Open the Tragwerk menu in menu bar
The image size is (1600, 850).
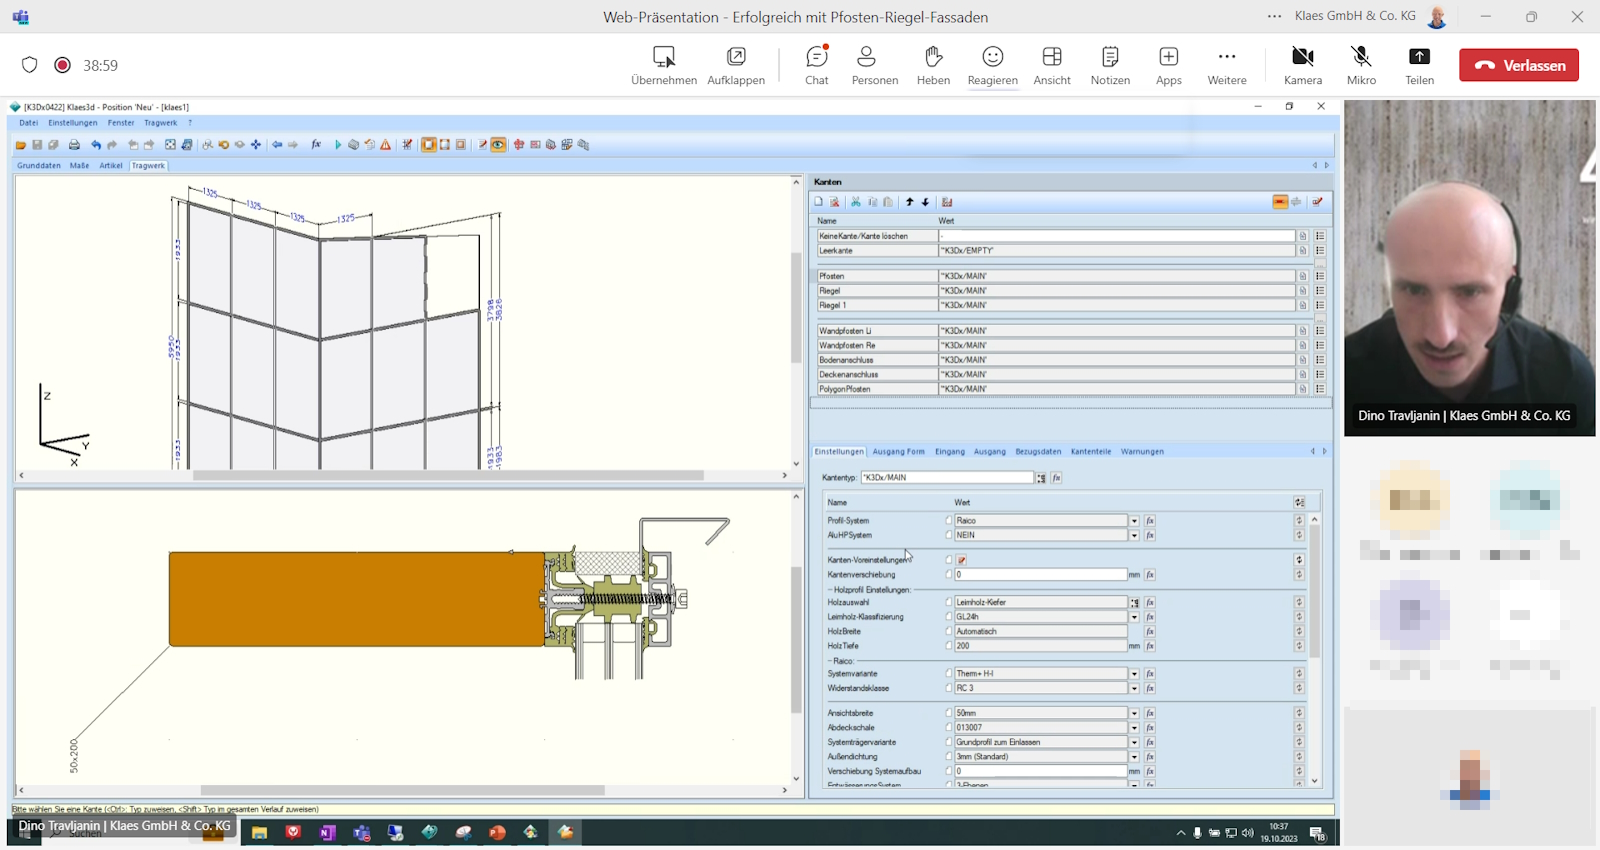point(160,123)
